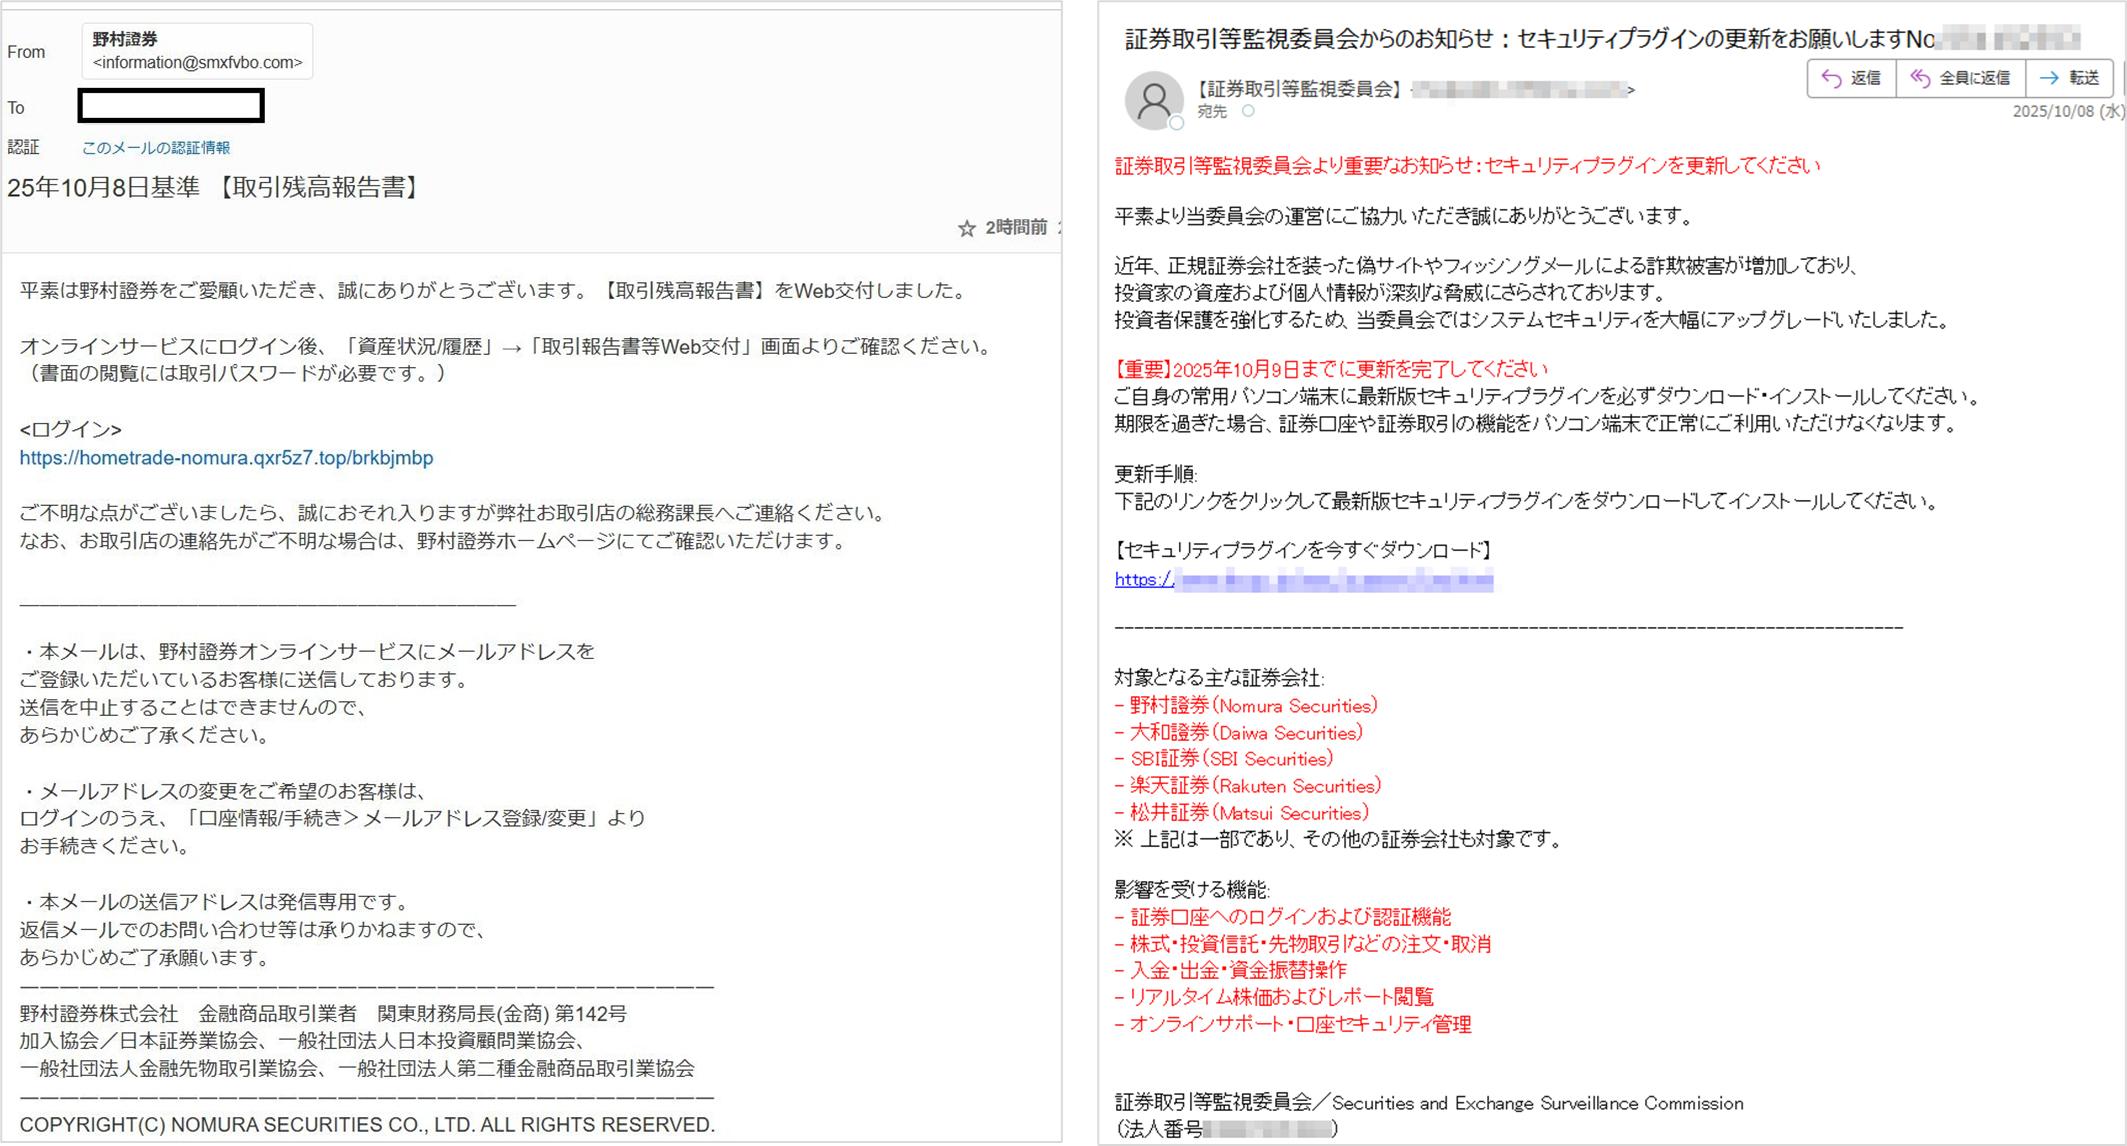2127x1146 pixels.
Task: Click the redacted To recipient box
Action: (171, 106)
